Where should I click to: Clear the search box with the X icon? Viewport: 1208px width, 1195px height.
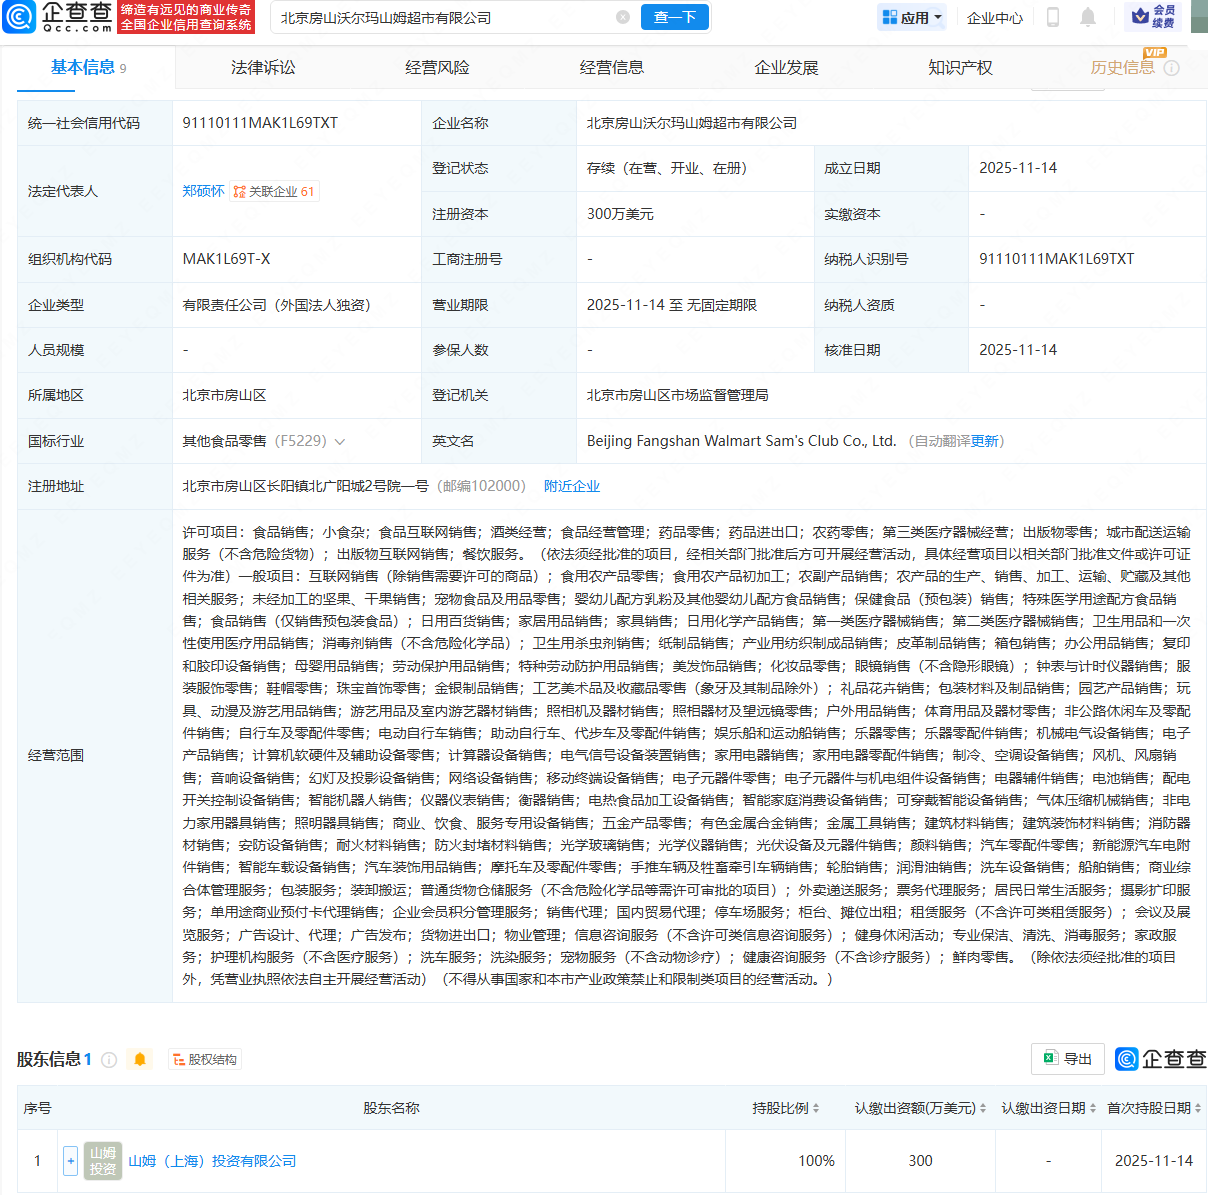(x=623, y=17)
